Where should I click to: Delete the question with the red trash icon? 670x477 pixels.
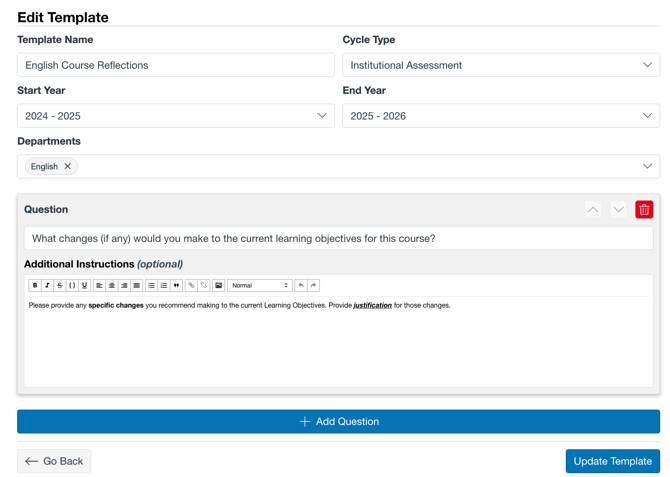pos(644,210)
